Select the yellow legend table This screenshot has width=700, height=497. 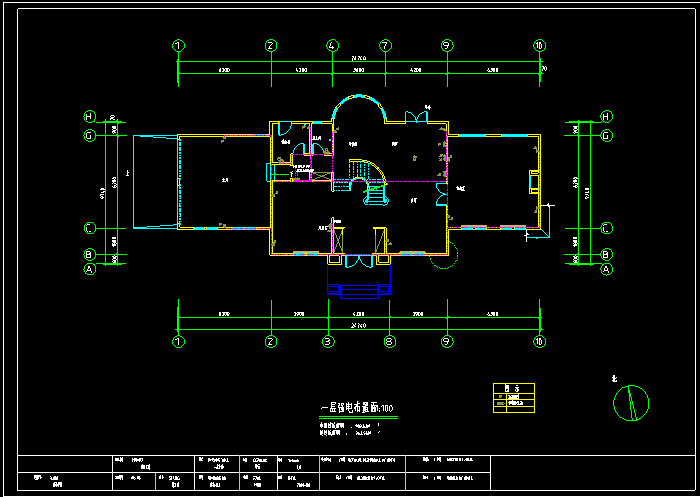coord(515,398)
